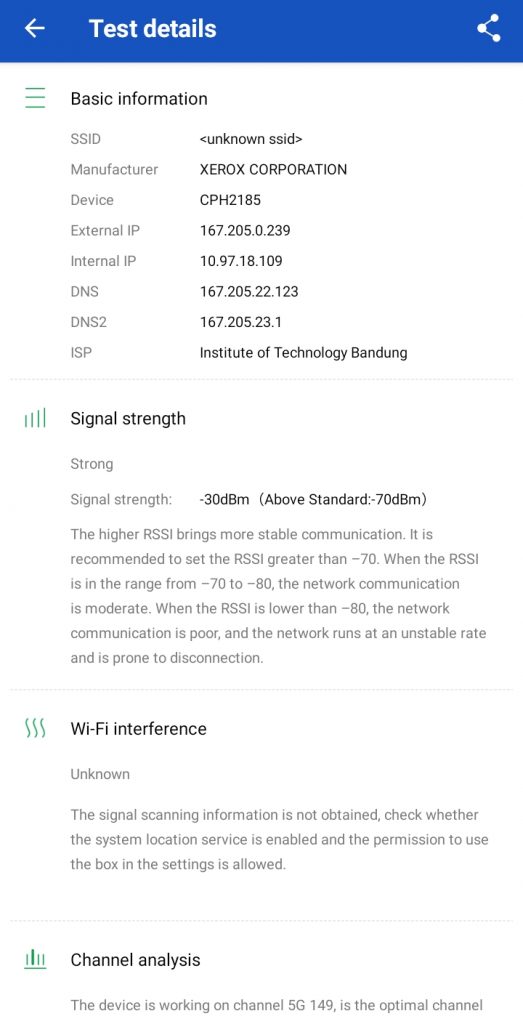Viewport: 523px width, 1024px height.
Task: Open the Basic information section heading
Action: tap(139, 99)
